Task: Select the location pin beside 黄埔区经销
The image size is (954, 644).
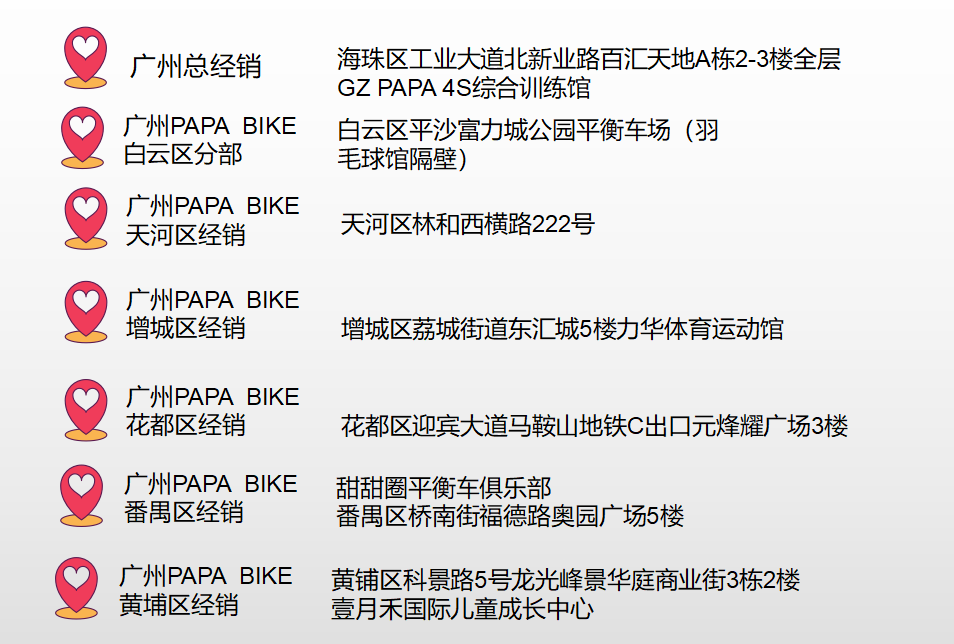Action: pyautogui.click(x=76, y=588)
